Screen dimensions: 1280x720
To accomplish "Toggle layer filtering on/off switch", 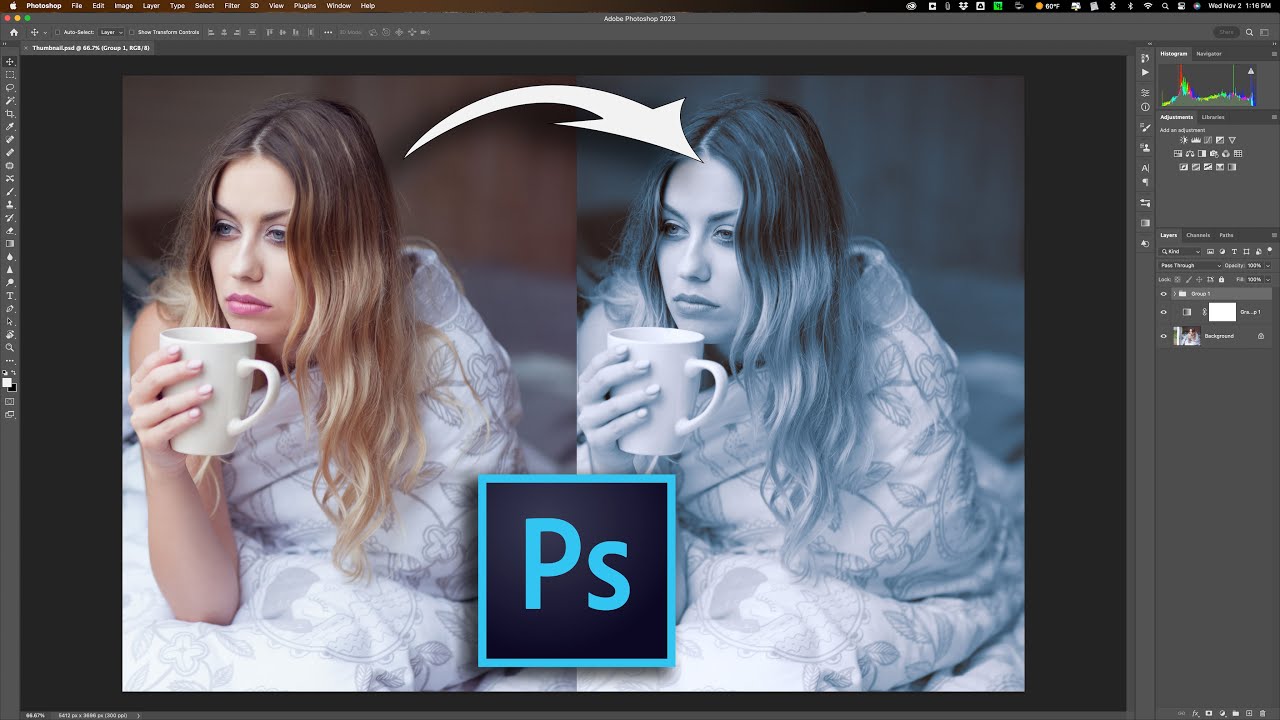I will coord(1270,251).
